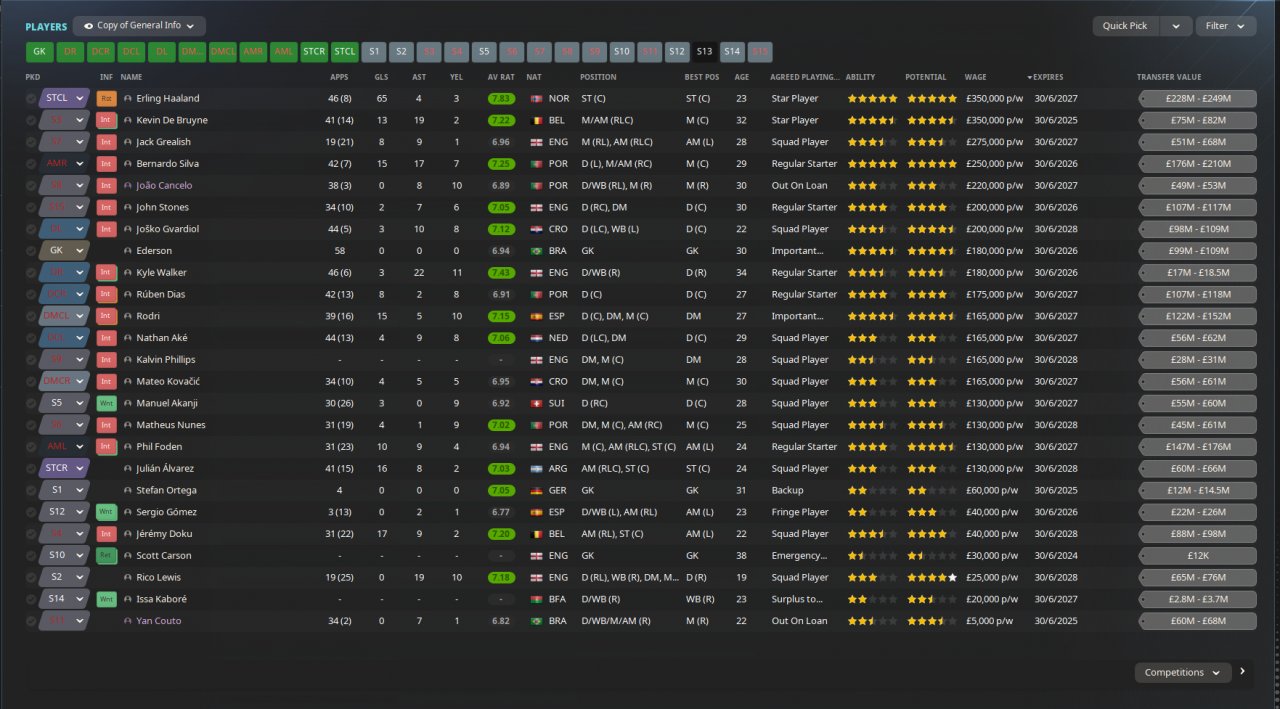The width and height of the screenshot is (1280, 709).
Task: Click the Germany flag for Stefan Ortega
Action: tap(536, 490)
